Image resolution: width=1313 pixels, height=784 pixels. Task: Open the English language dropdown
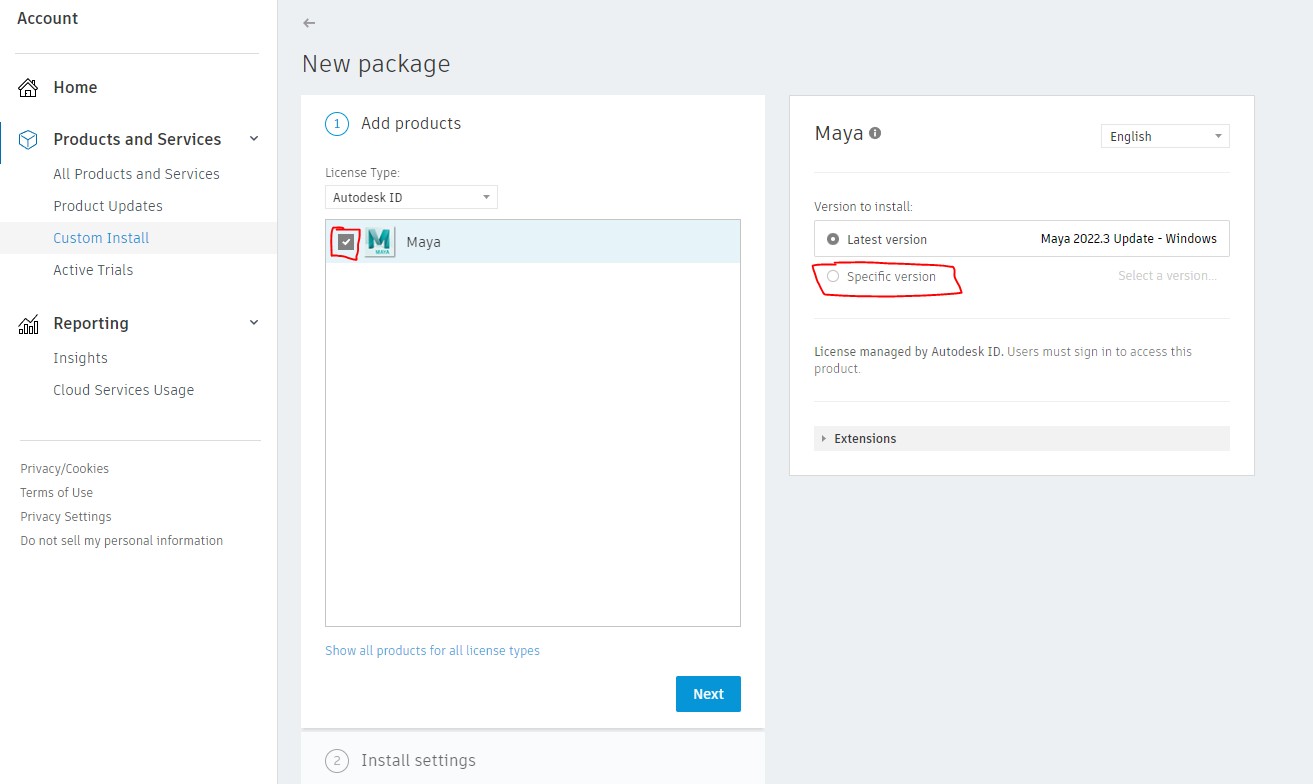(x=1165, y=136)
